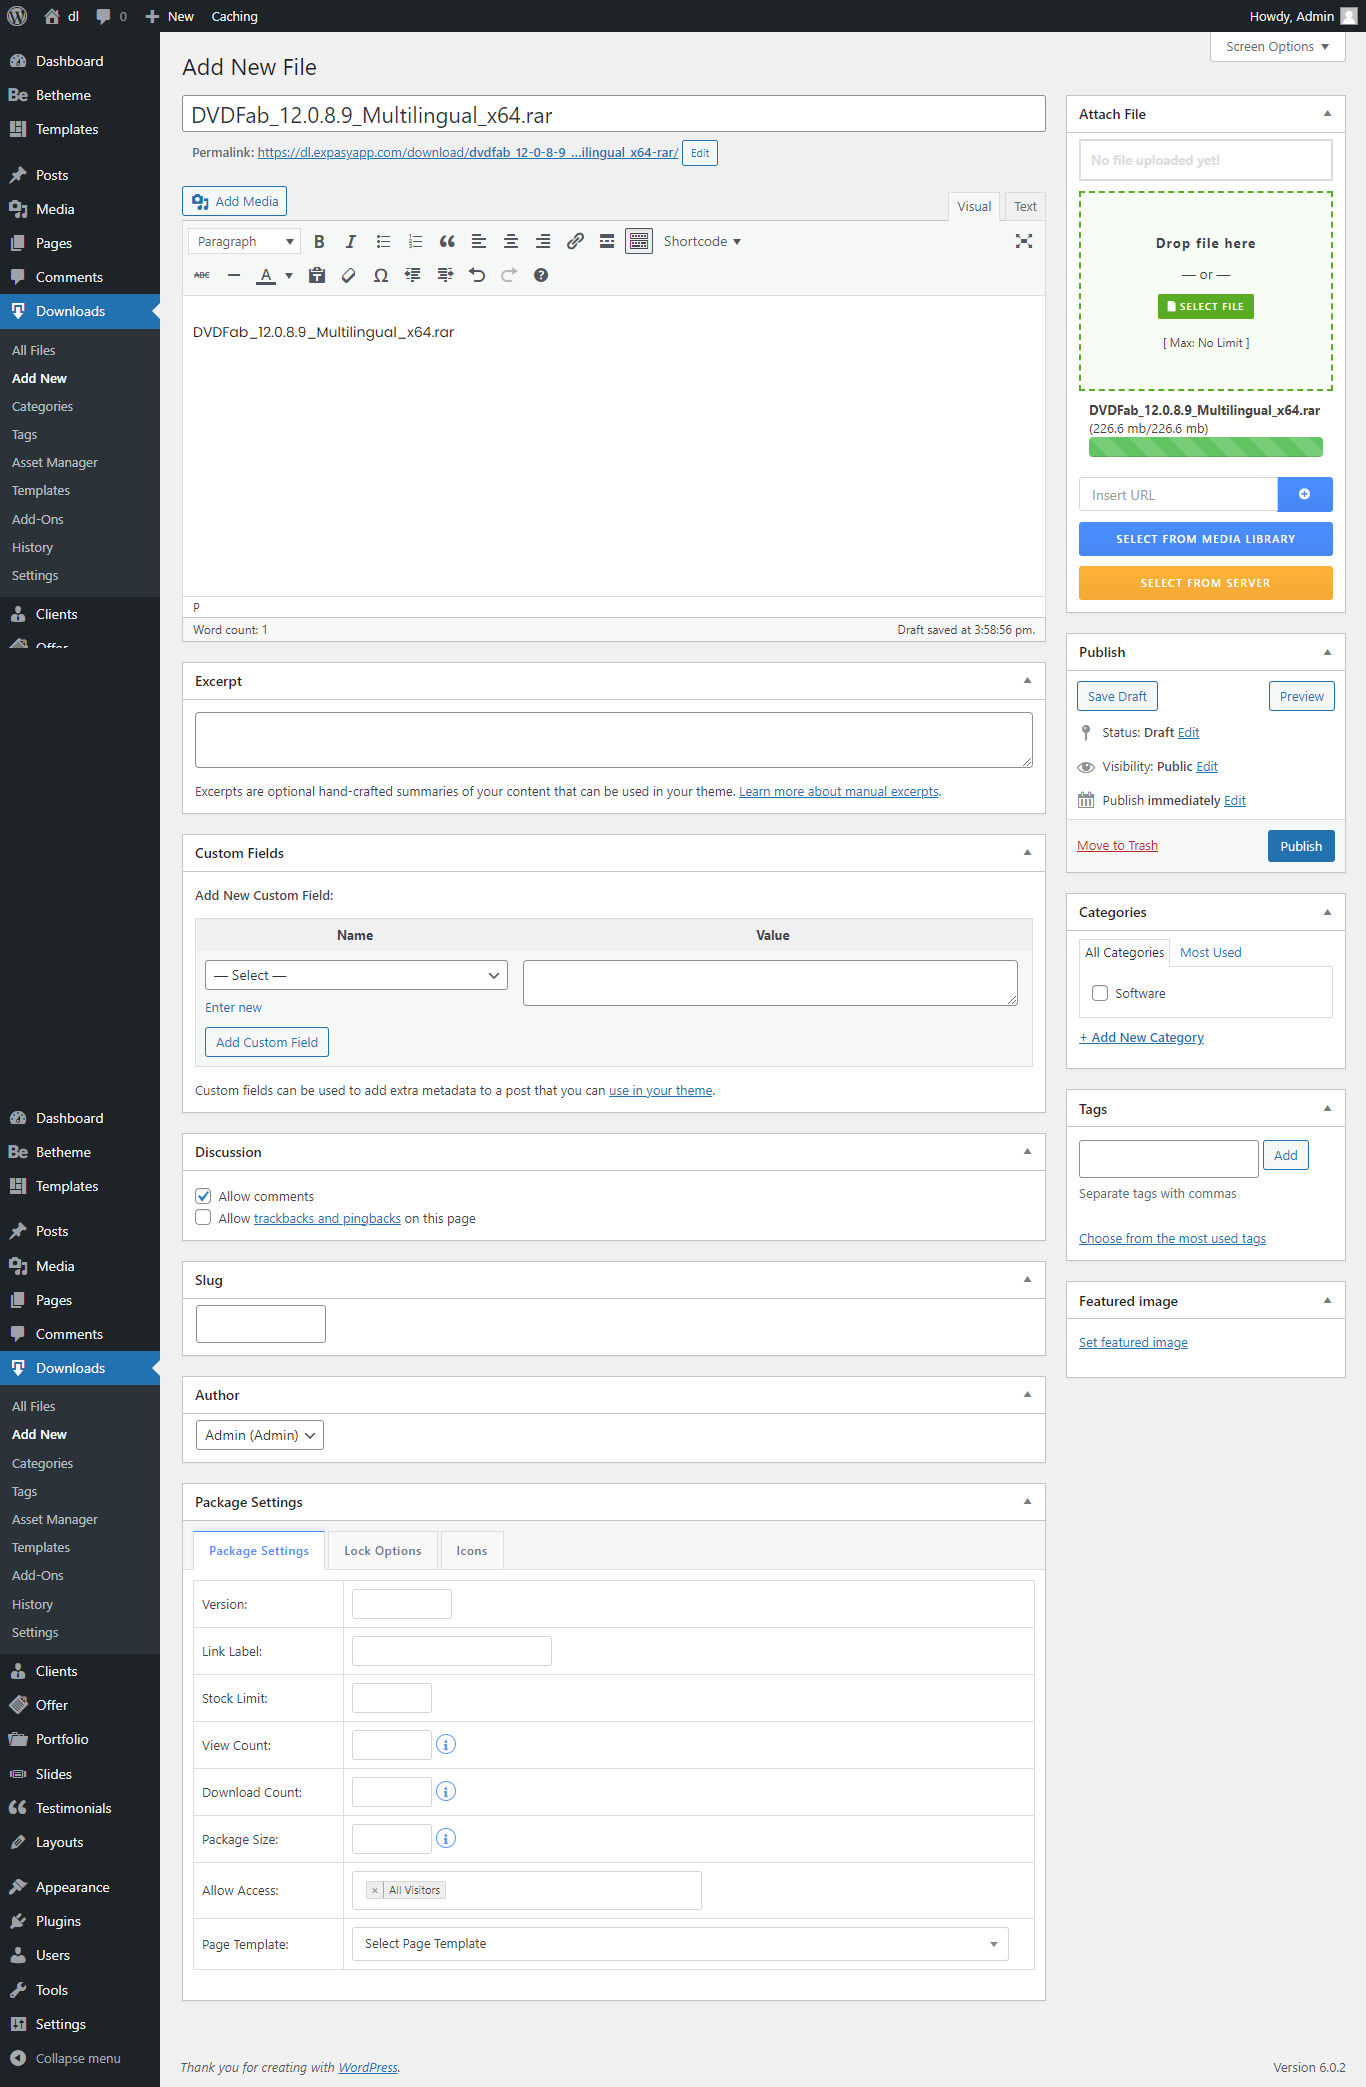Open the Shortcode dropdown
This screenshot has height=2087, width=1366.
702,241
